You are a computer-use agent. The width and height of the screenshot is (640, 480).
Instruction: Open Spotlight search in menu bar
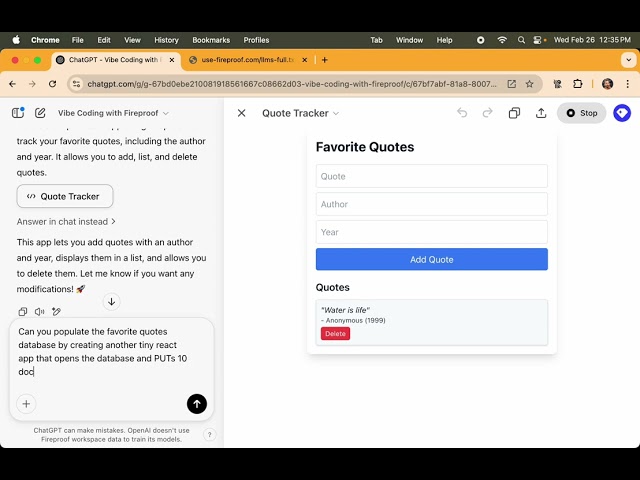[x=521, y=40]
